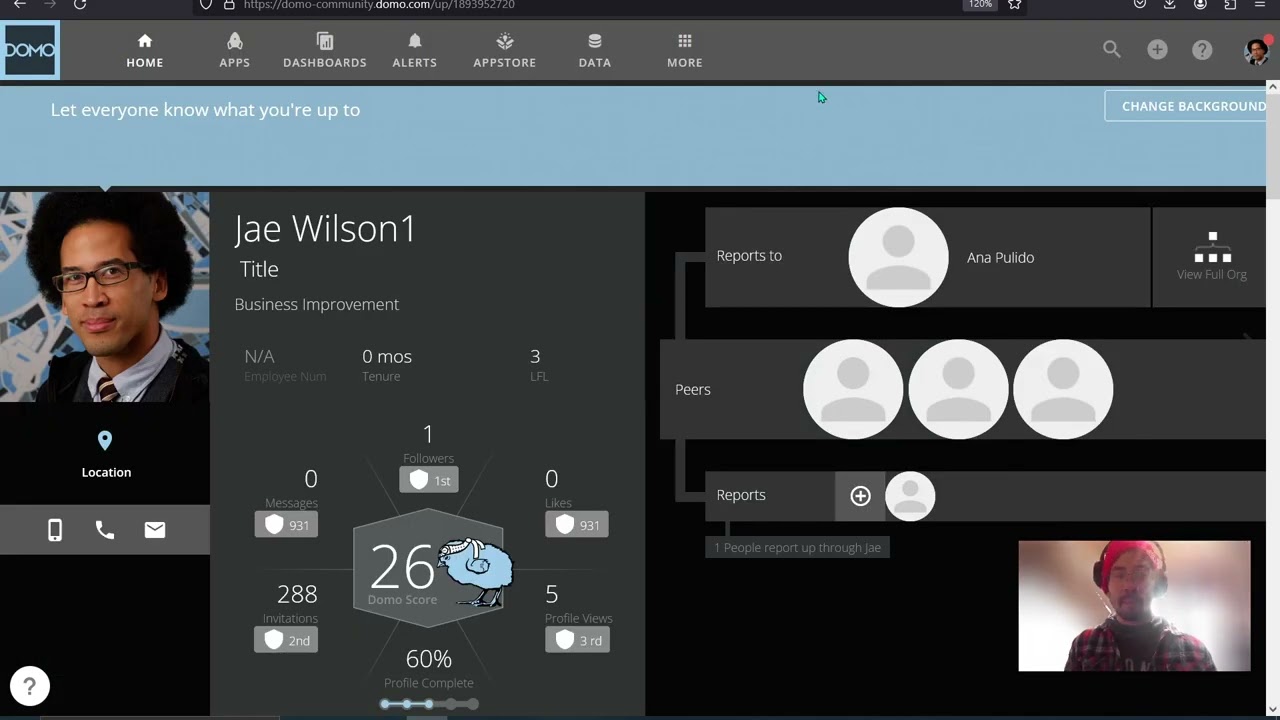Click the LFL value '3'
This screenshot has width=1280, height=720.
(x=535, y=356)
